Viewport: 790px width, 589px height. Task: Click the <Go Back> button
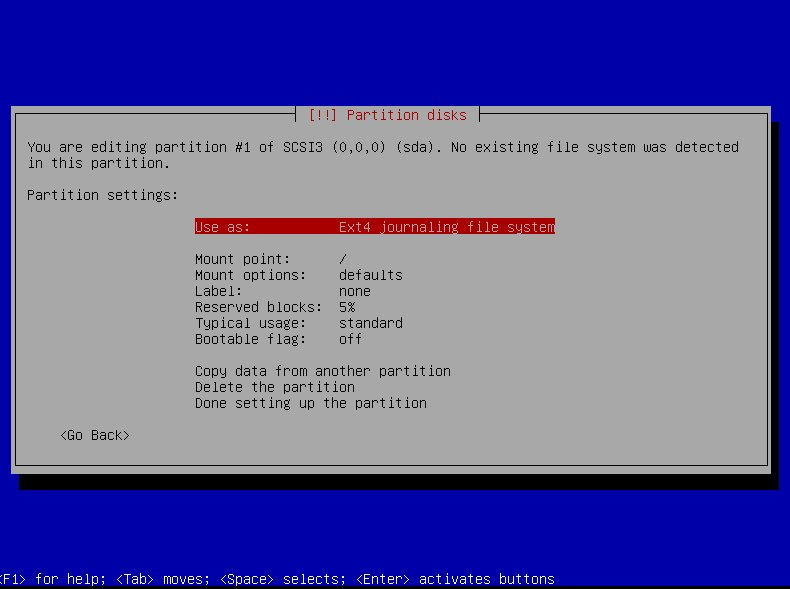(95, 435)
